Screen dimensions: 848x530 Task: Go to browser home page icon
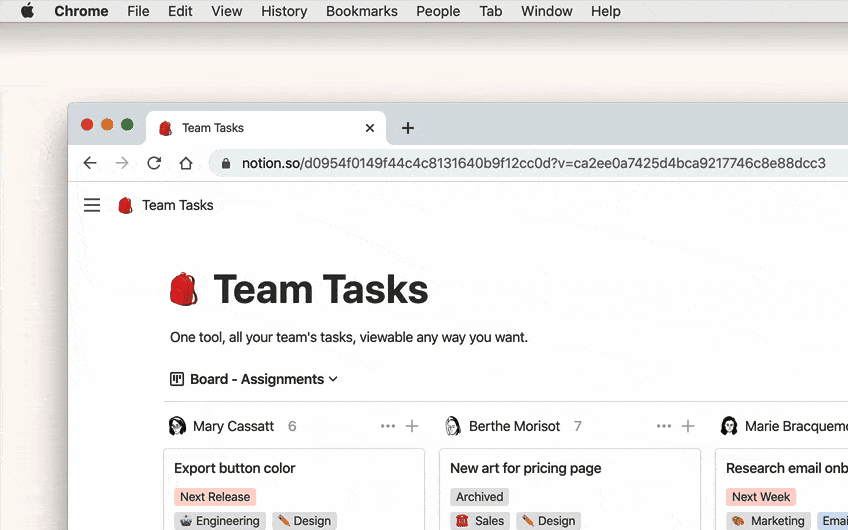[x=186, y=163]
